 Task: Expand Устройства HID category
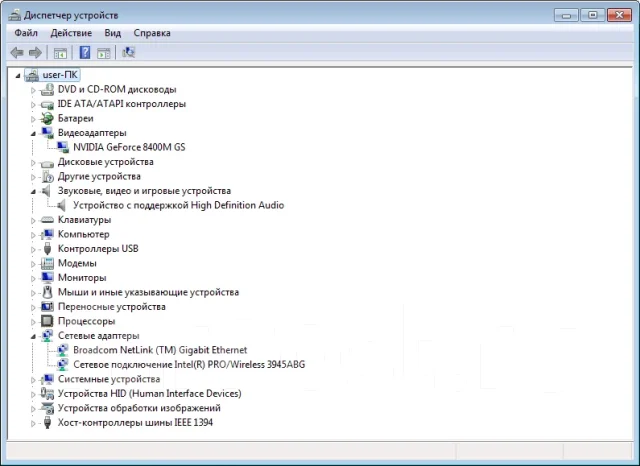pyautogui.click(x=33, y=394)
